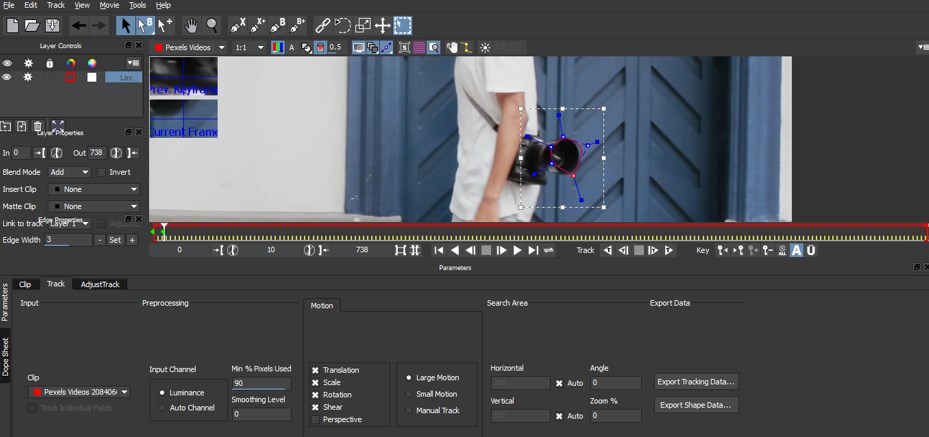Select the Add Point arrow-plus tool
The height and width of the screenshot is (437, 929).
[166, 25]
